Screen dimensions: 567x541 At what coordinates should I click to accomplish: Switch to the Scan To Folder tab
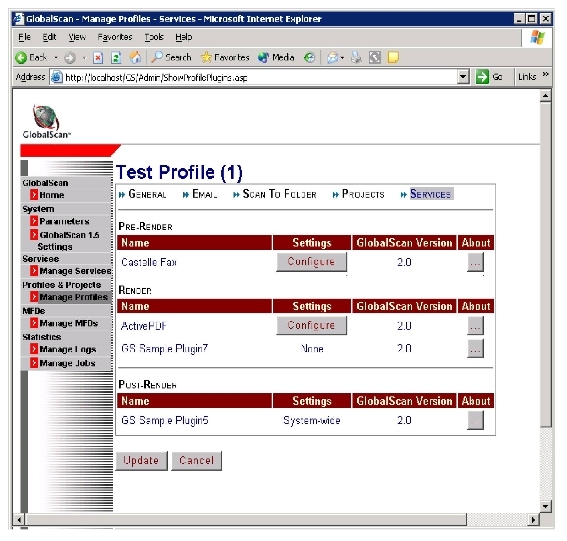point(280,194)
